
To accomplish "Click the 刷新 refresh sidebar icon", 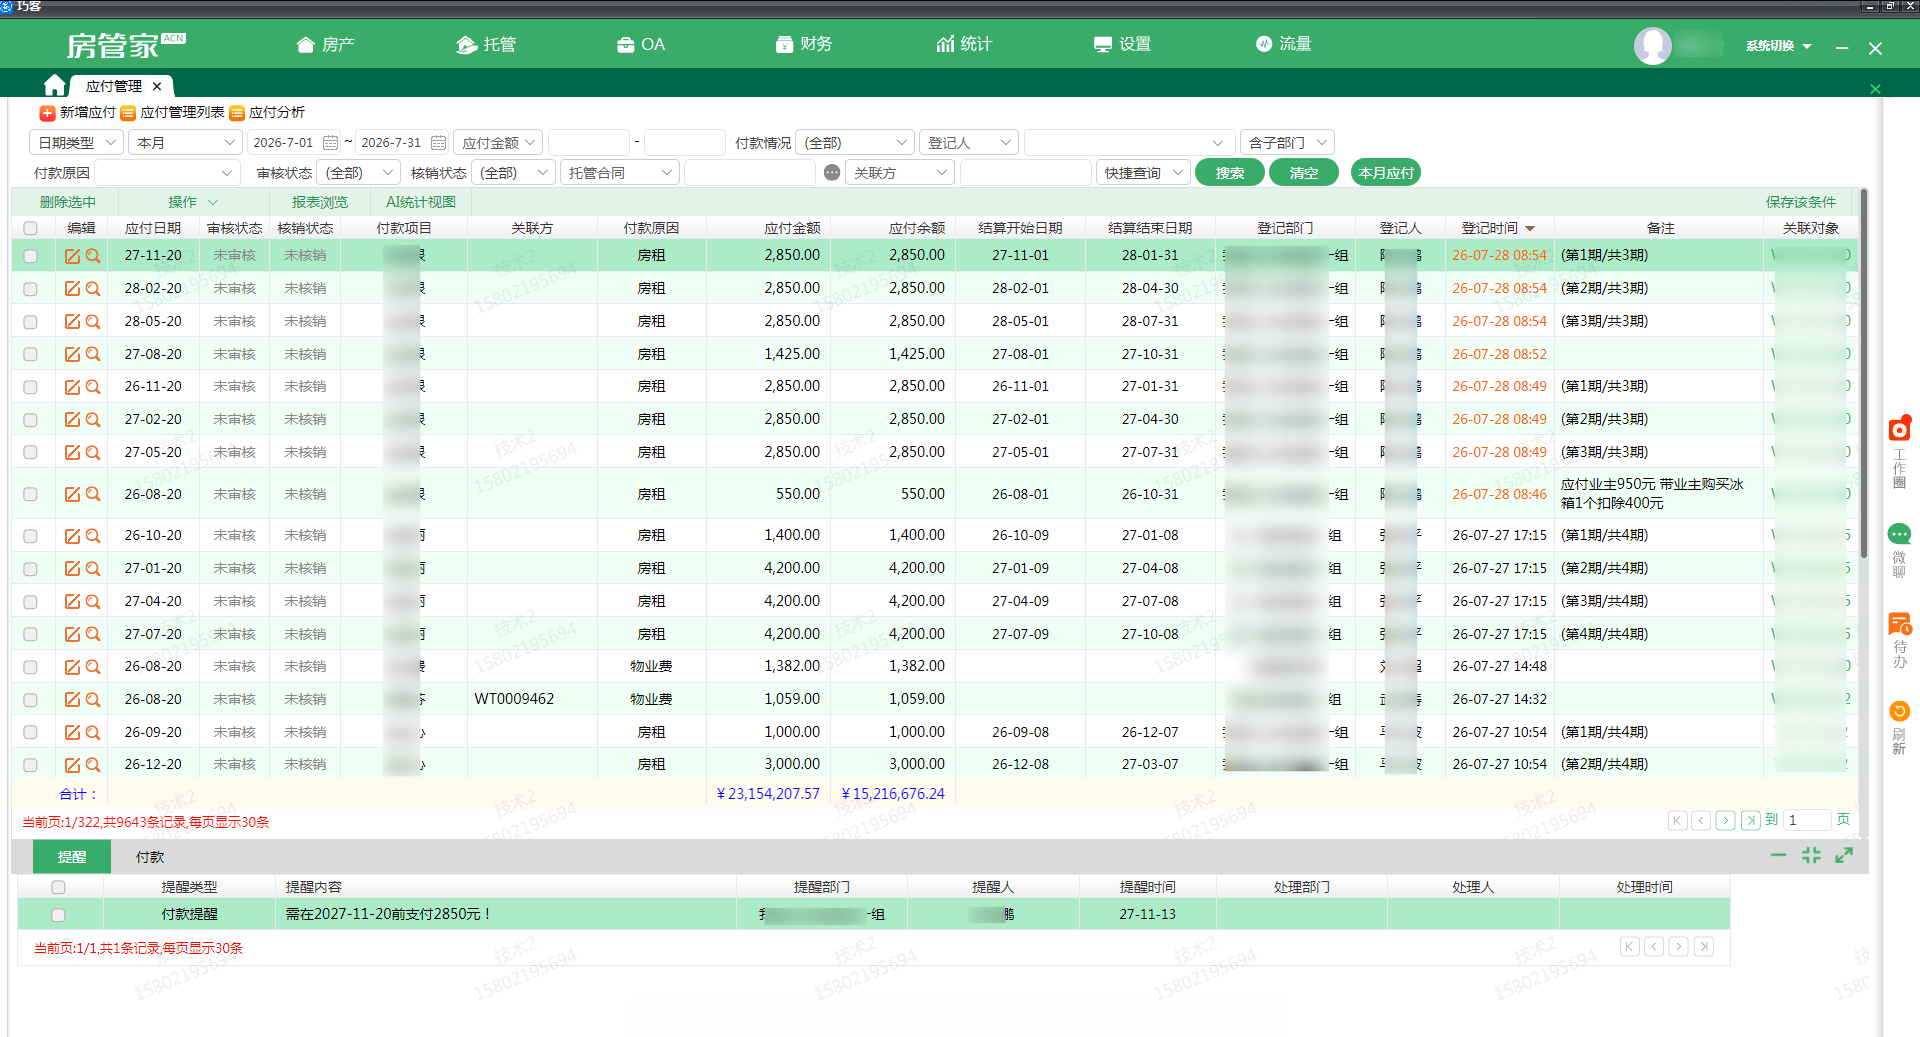I will click(1899, 711).
